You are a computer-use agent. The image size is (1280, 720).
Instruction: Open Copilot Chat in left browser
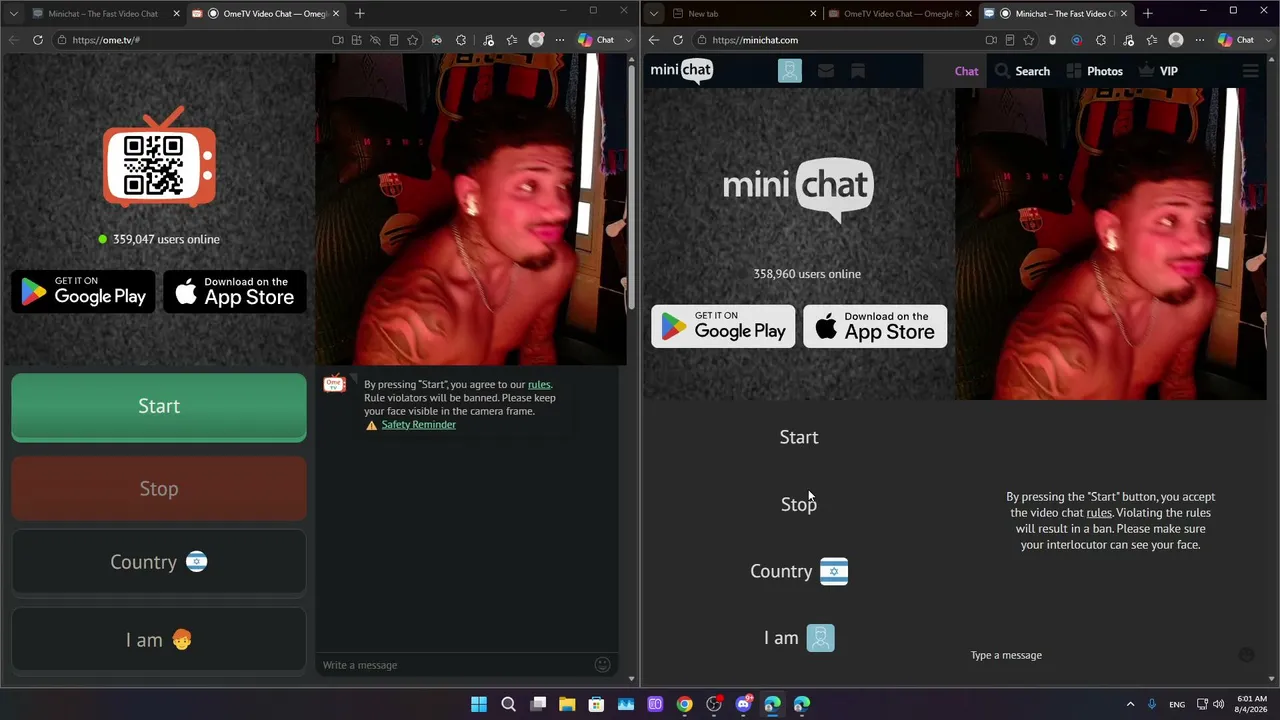596,40
